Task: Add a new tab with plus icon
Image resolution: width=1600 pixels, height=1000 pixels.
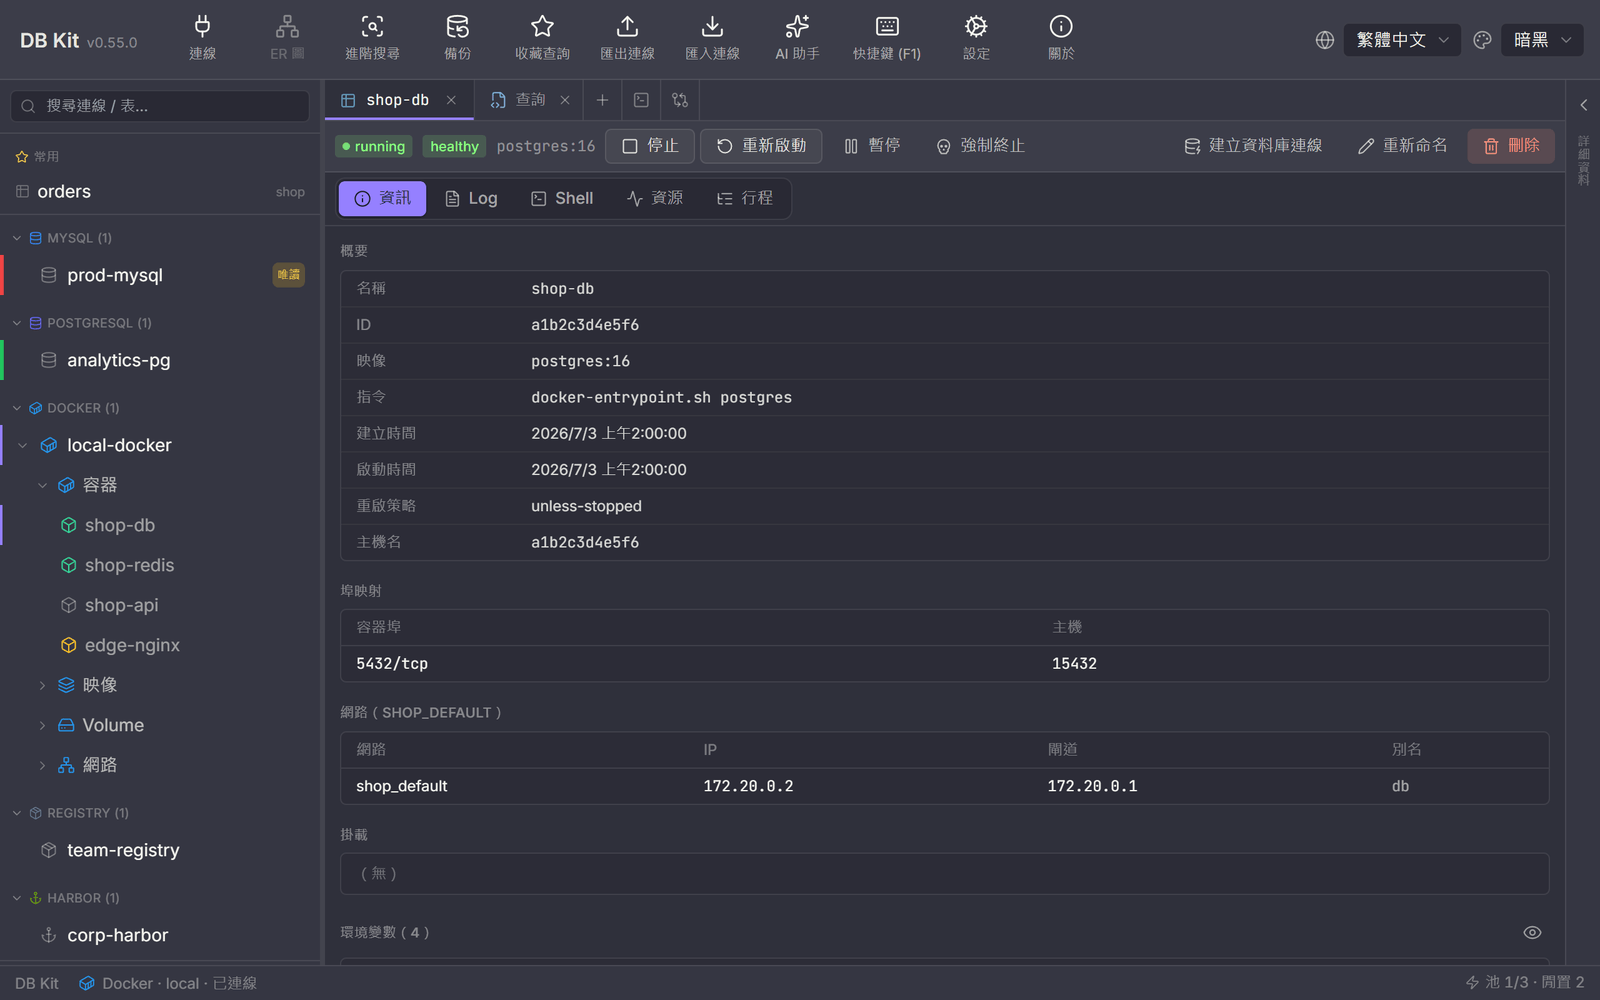Action: 602,100
